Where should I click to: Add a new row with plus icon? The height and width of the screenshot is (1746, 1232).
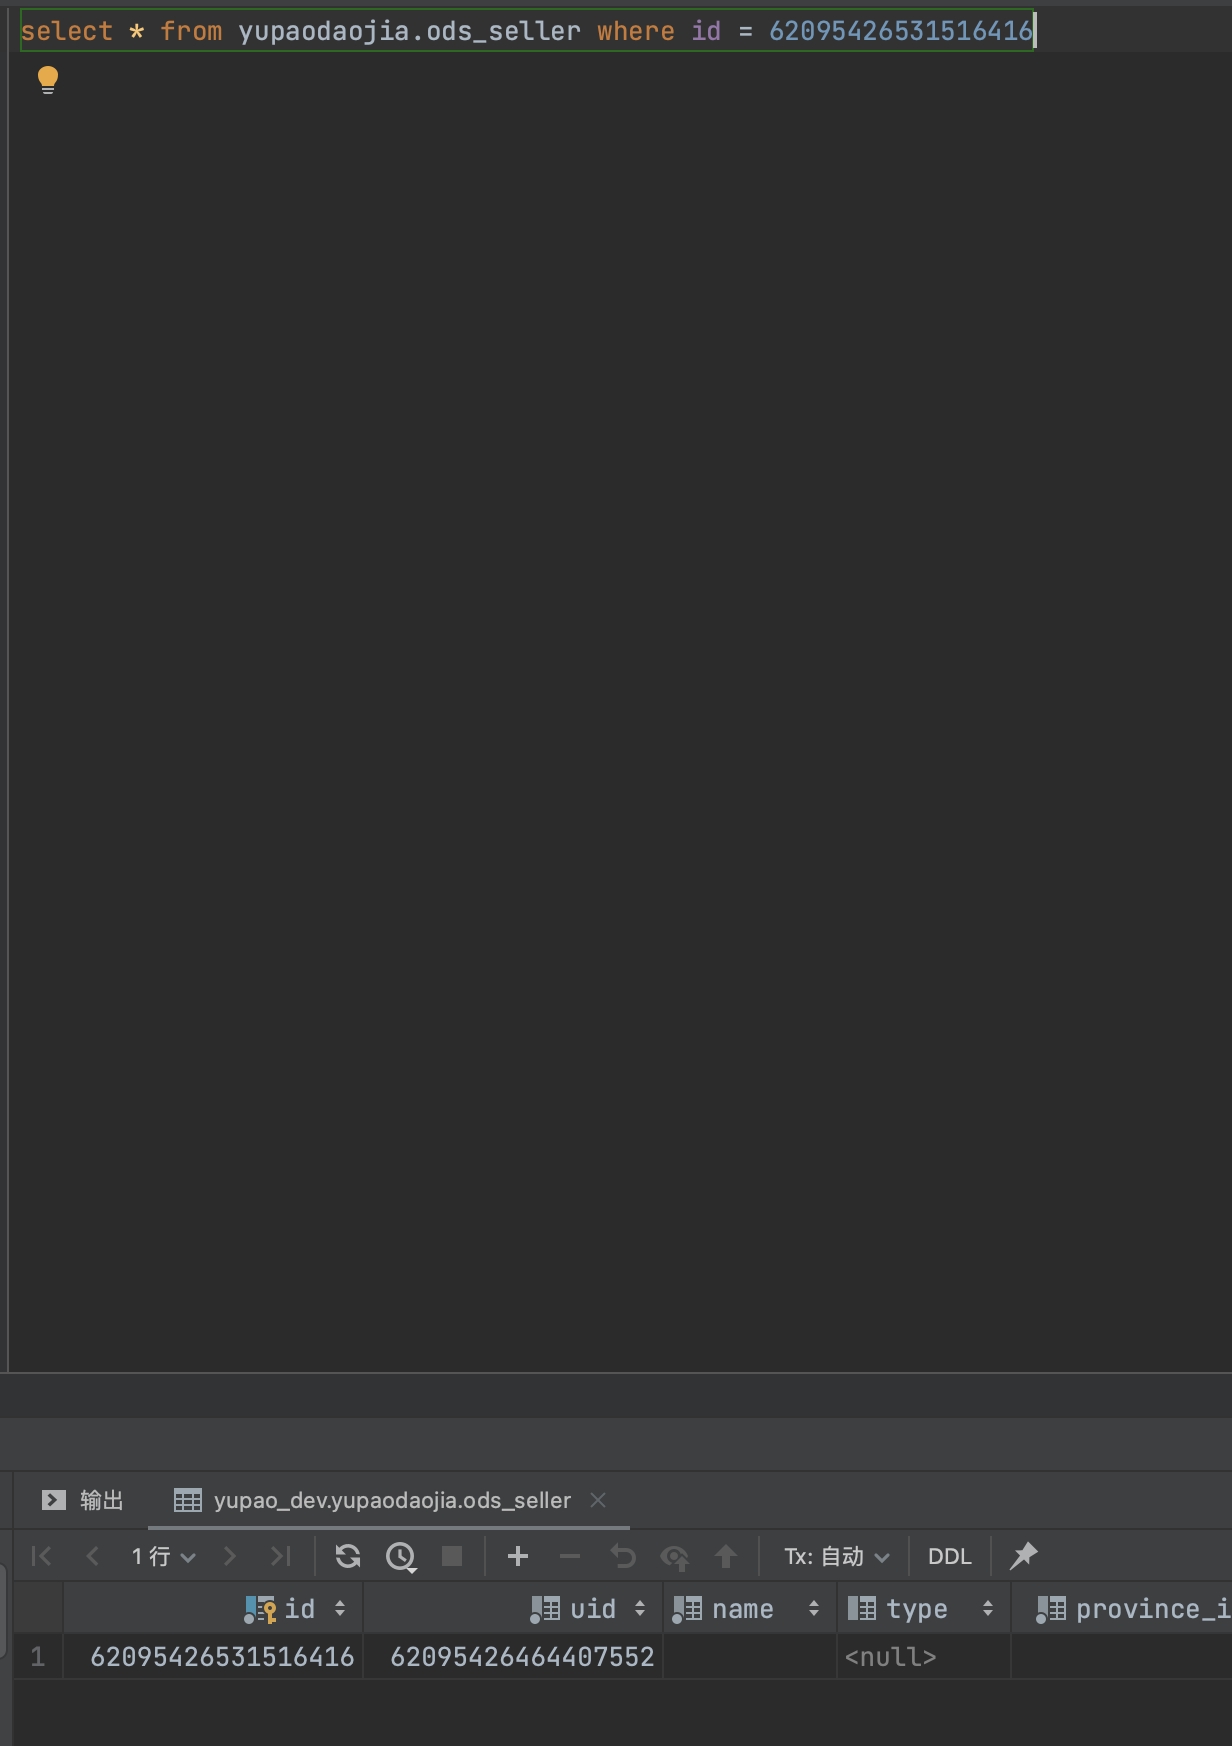(518, 1556)
